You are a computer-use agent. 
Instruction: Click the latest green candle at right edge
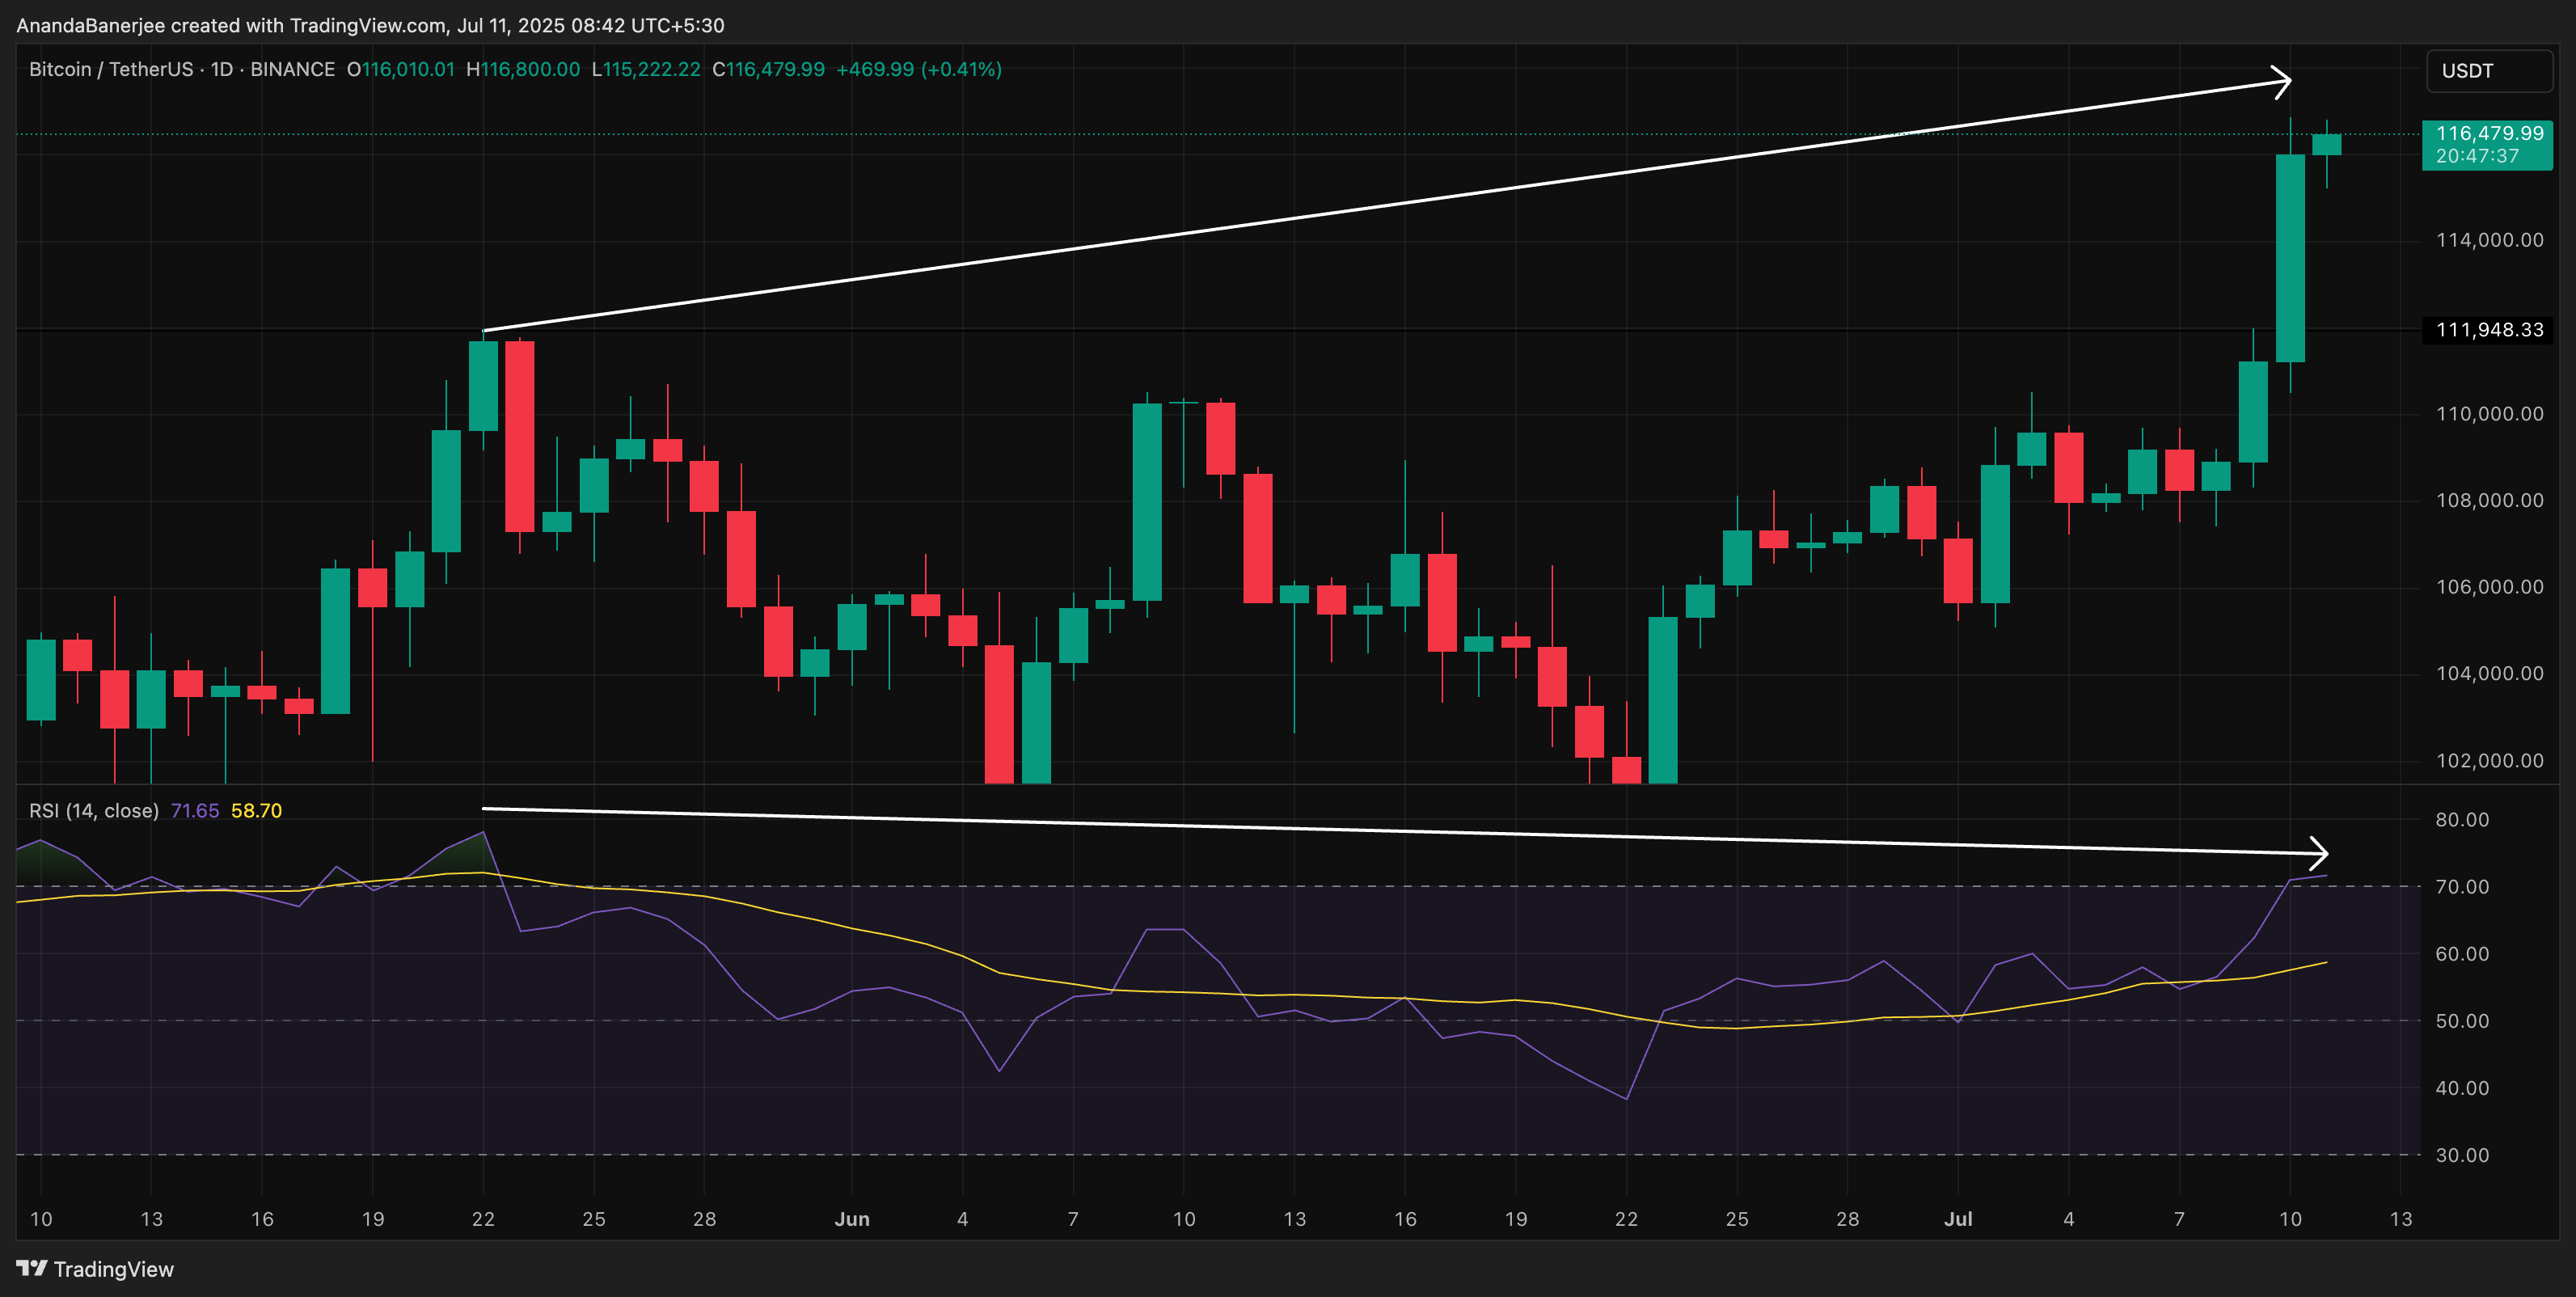coord(2326,145)
